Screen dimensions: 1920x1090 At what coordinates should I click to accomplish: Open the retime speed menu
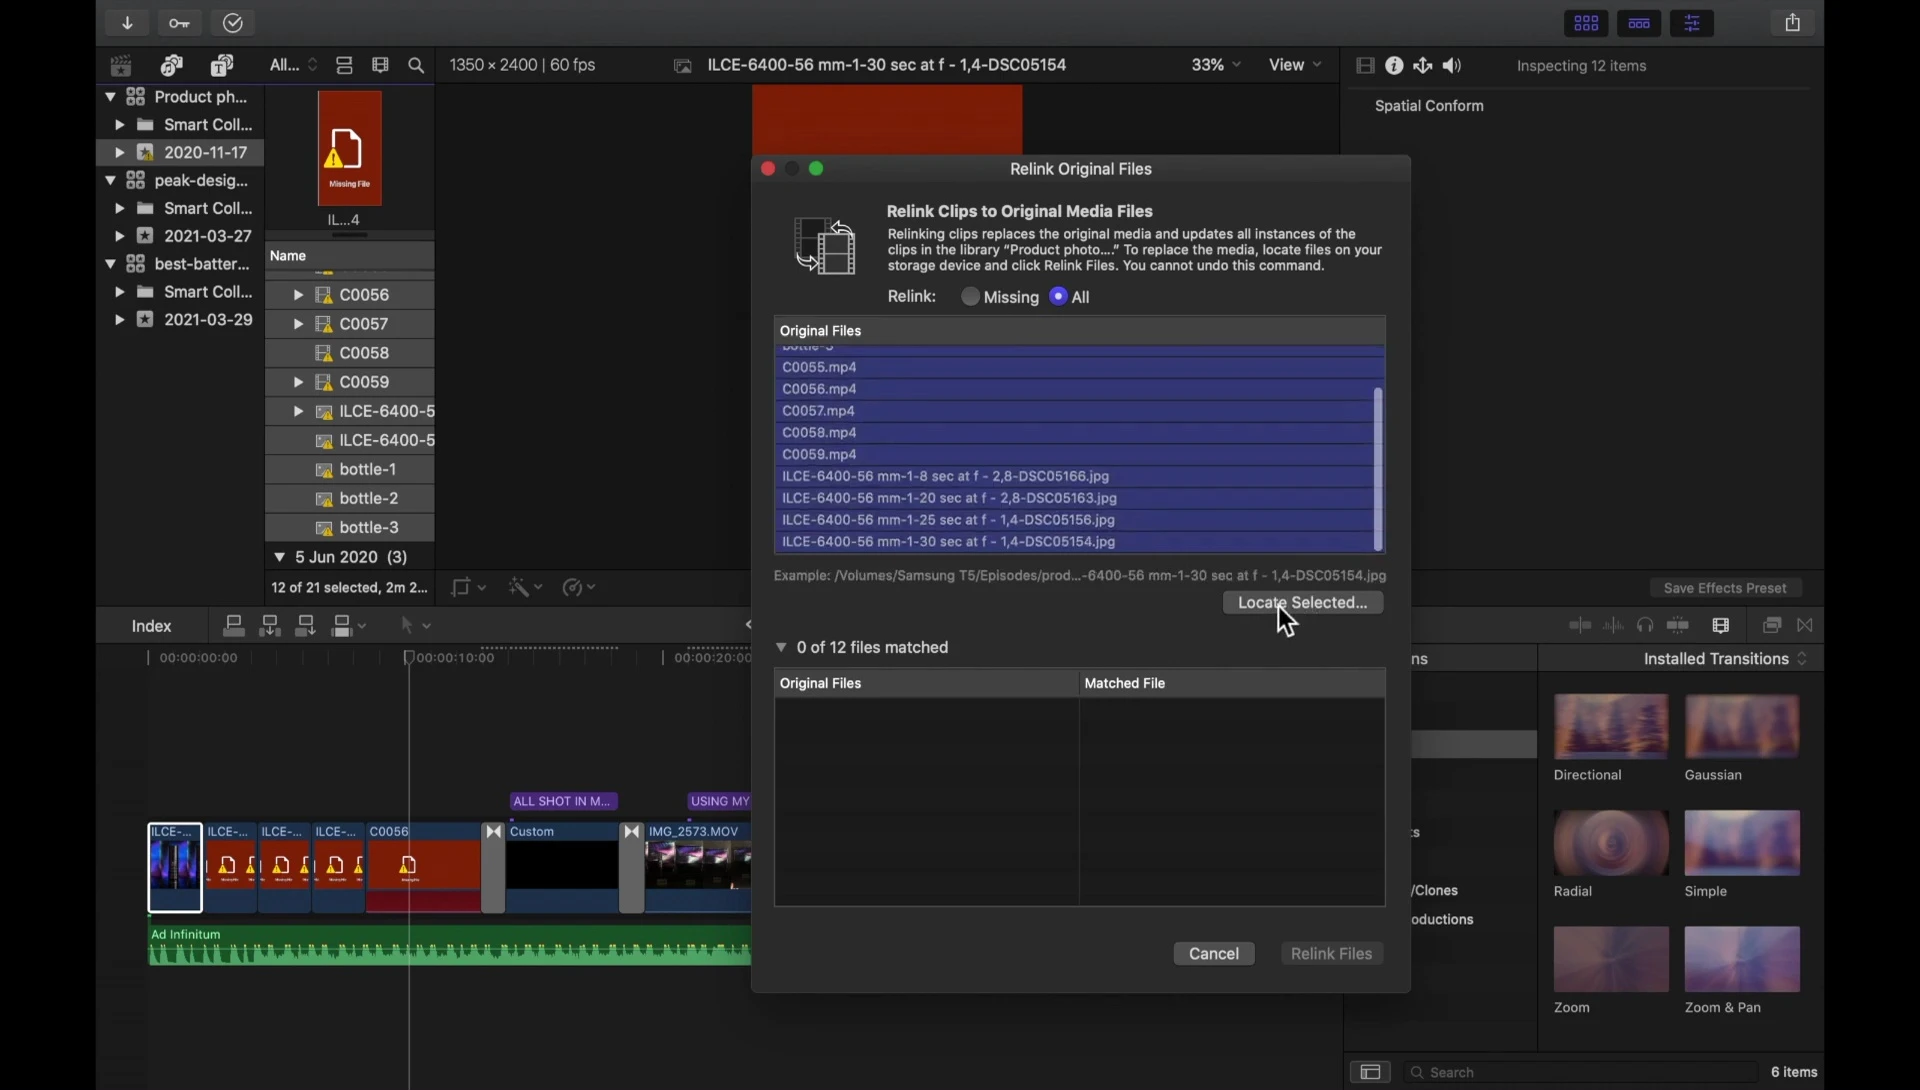click(x=580, y=589)
